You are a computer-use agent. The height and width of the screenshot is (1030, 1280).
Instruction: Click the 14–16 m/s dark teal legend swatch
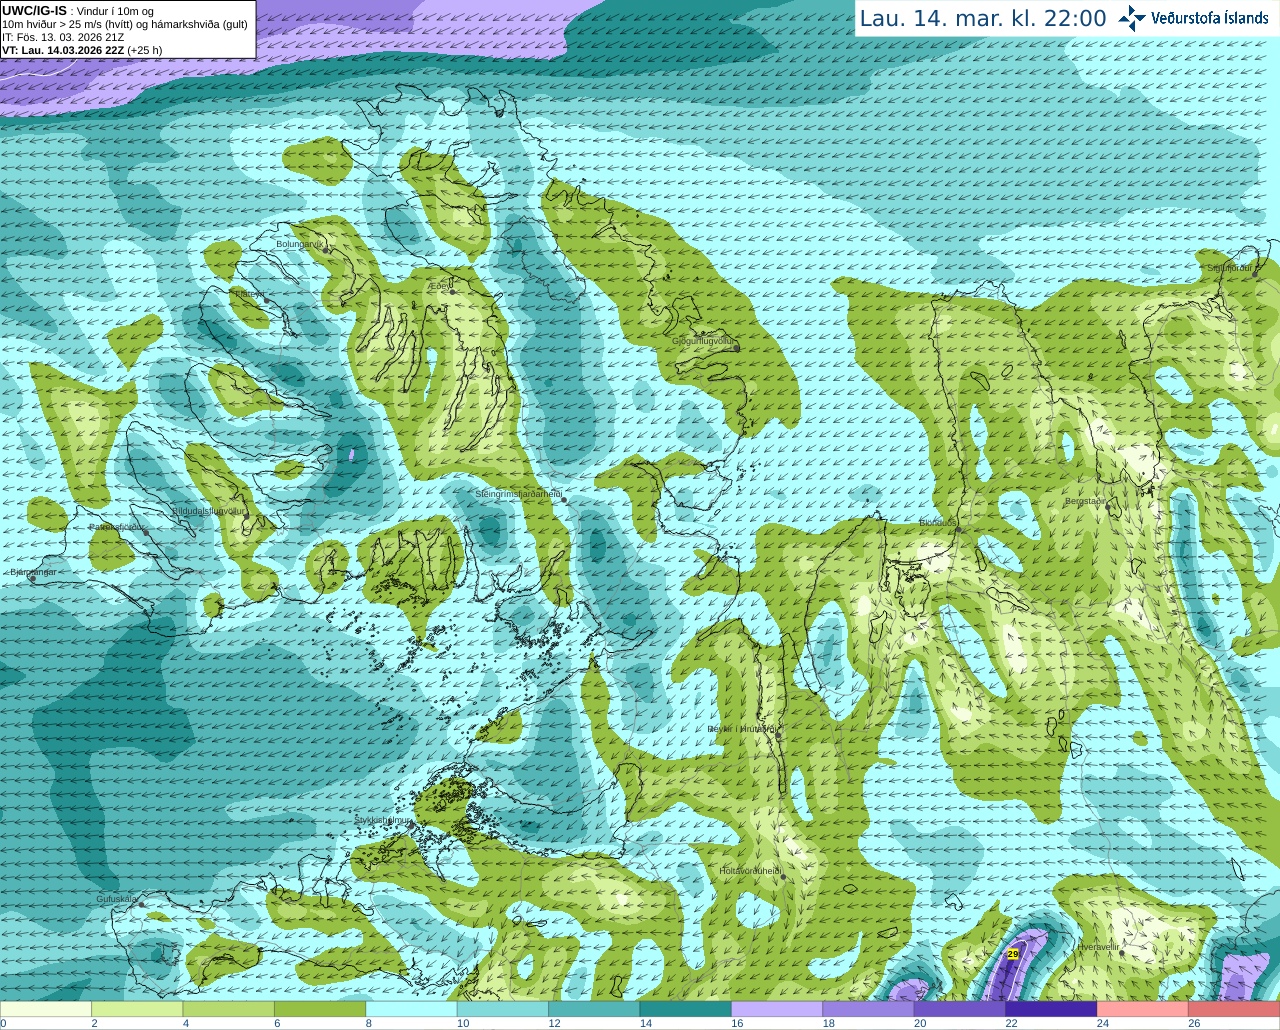[x=686, y=1009]
